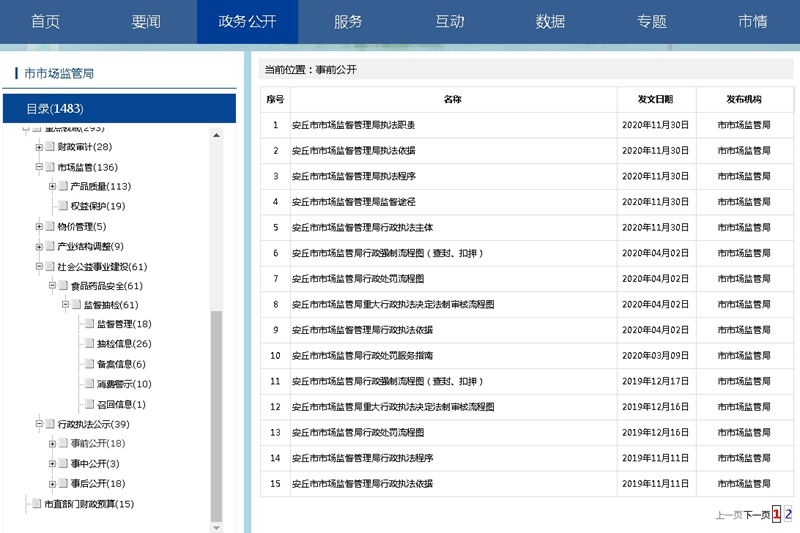Image resolution: width=800 pixels, height=533 pixels.
Task: Expand the 事后公开(18) tree node
Action: click(x=52, y=484)
